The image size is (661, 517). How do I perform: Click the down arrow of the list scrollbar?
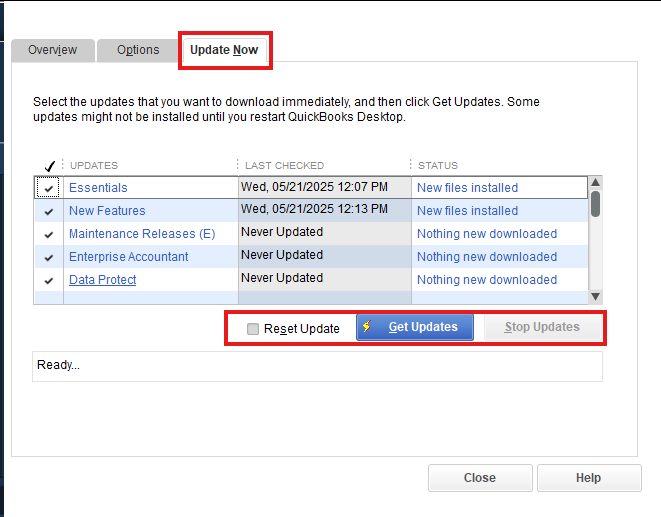point(595,296)
